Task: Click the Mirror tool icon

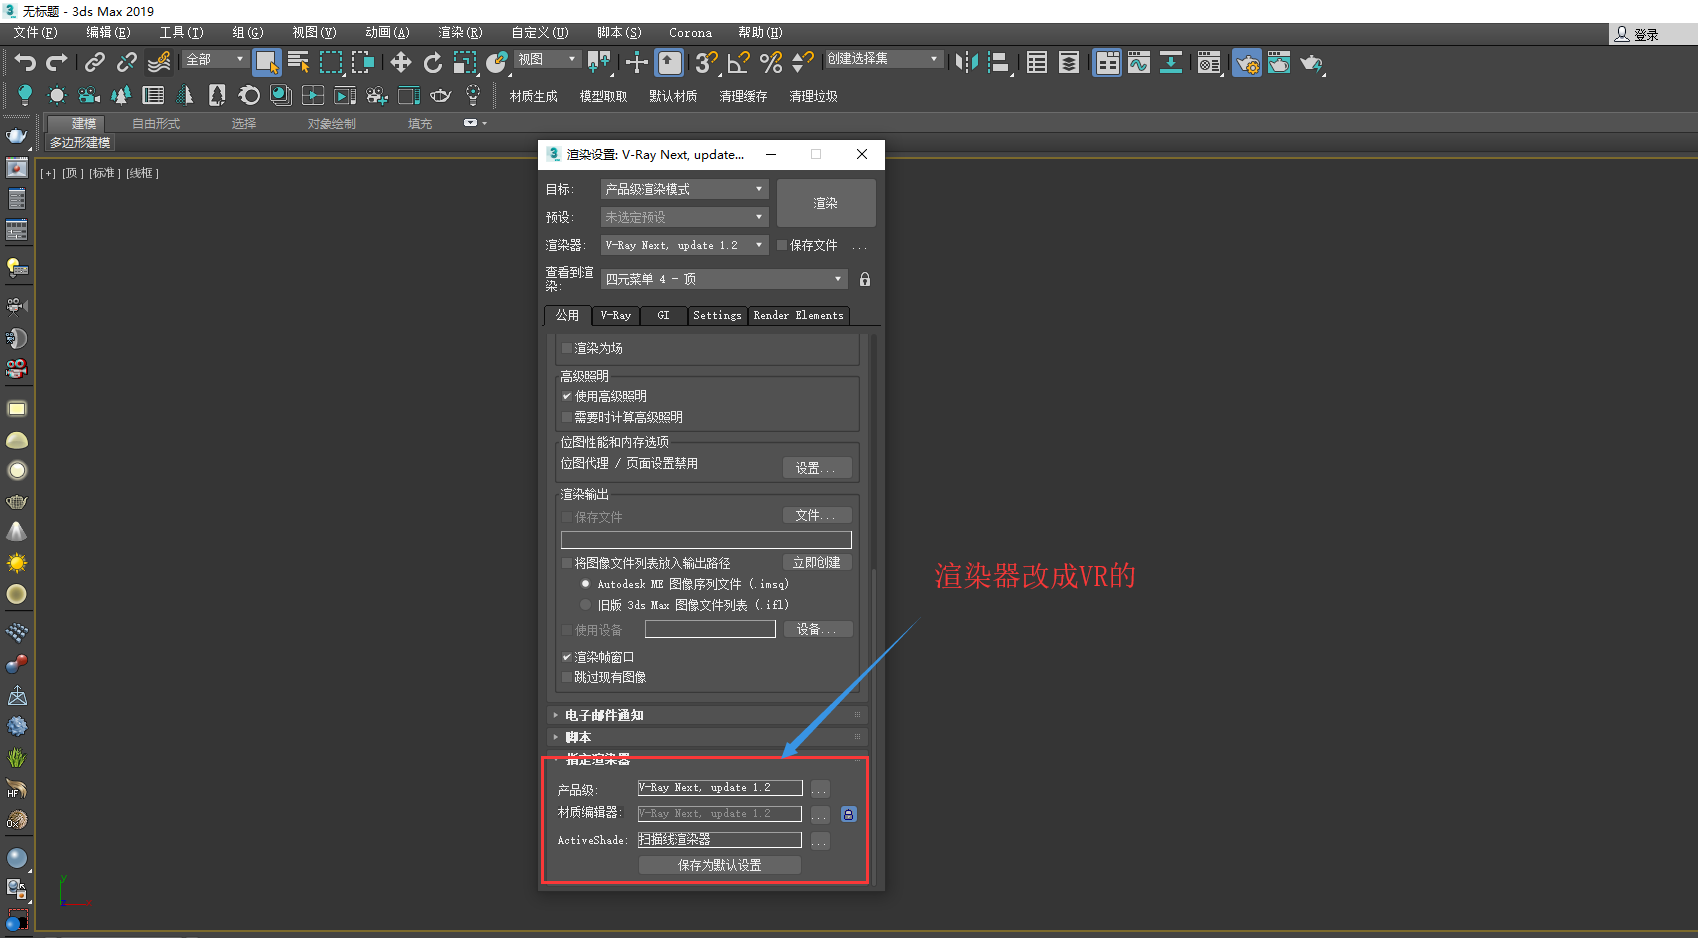Action: tap(965, 63)
